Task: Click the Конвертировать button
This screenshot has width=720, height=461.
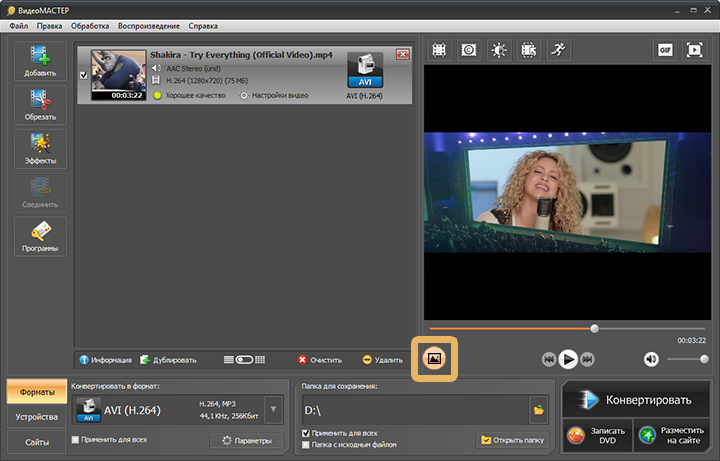Action: [x=636, y=399]
